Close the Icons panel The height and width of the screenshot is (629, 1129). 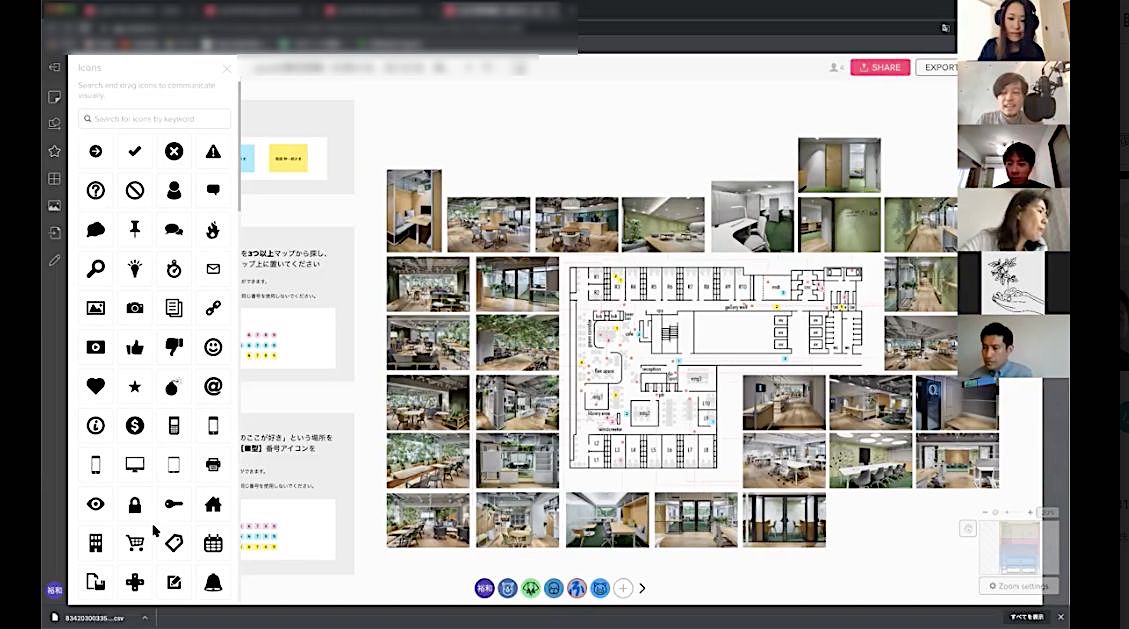227,69
